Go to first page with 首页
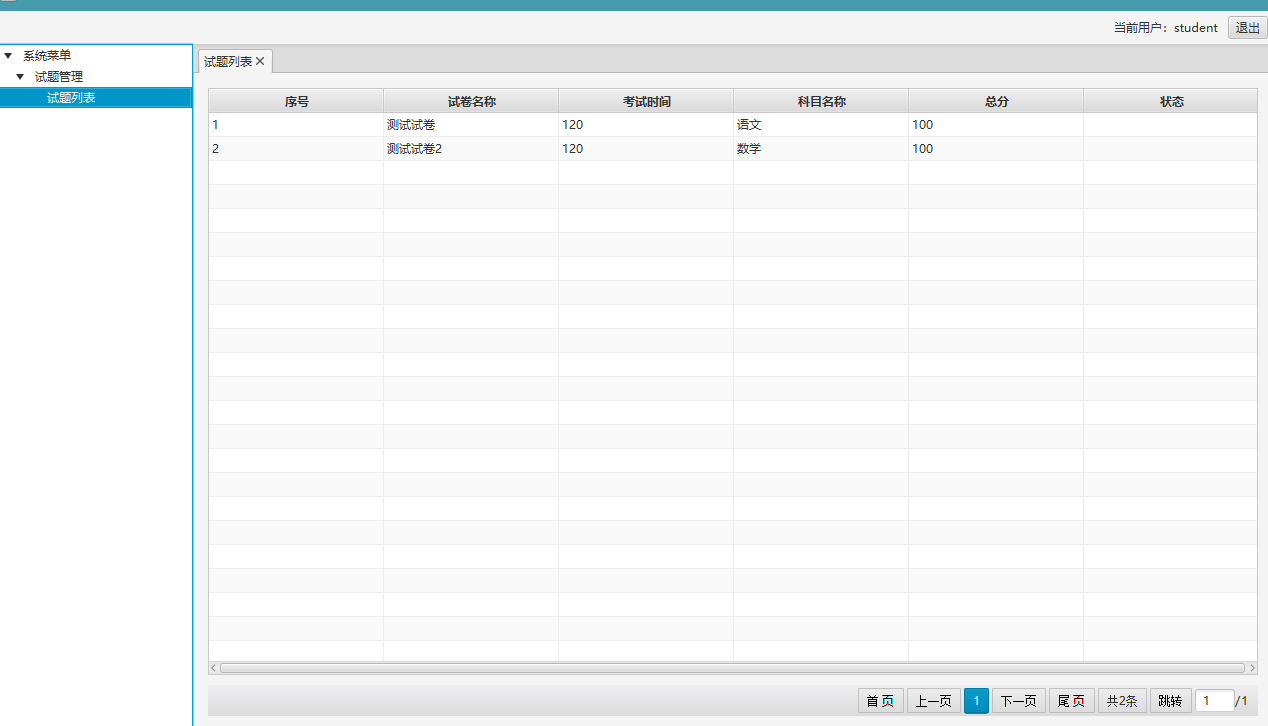 (x=880, y=701)
